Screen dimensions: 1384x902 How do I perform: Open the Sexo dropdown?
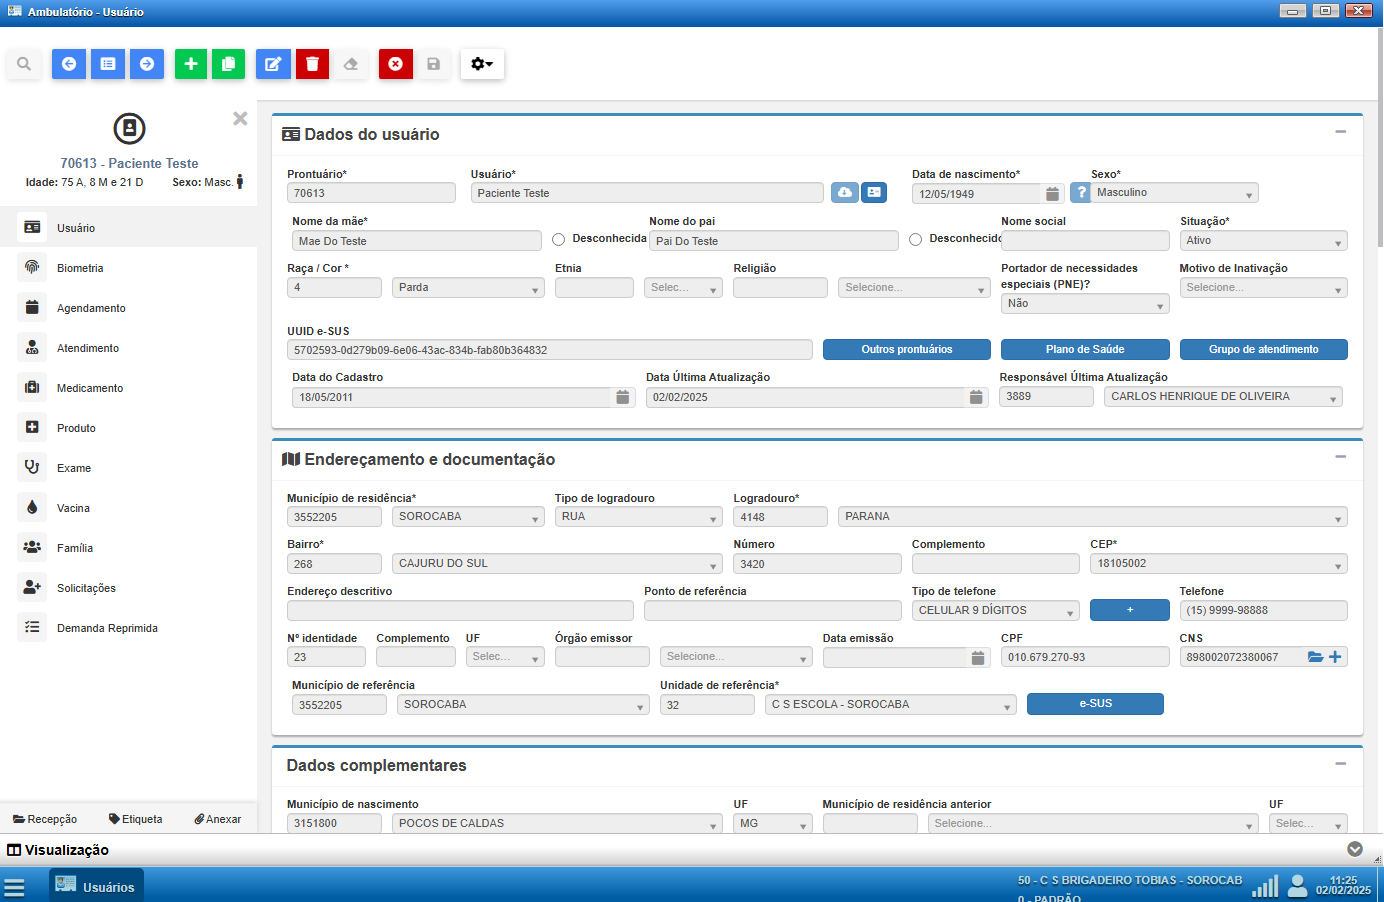pyautogui.click(x=1176, y=193)
